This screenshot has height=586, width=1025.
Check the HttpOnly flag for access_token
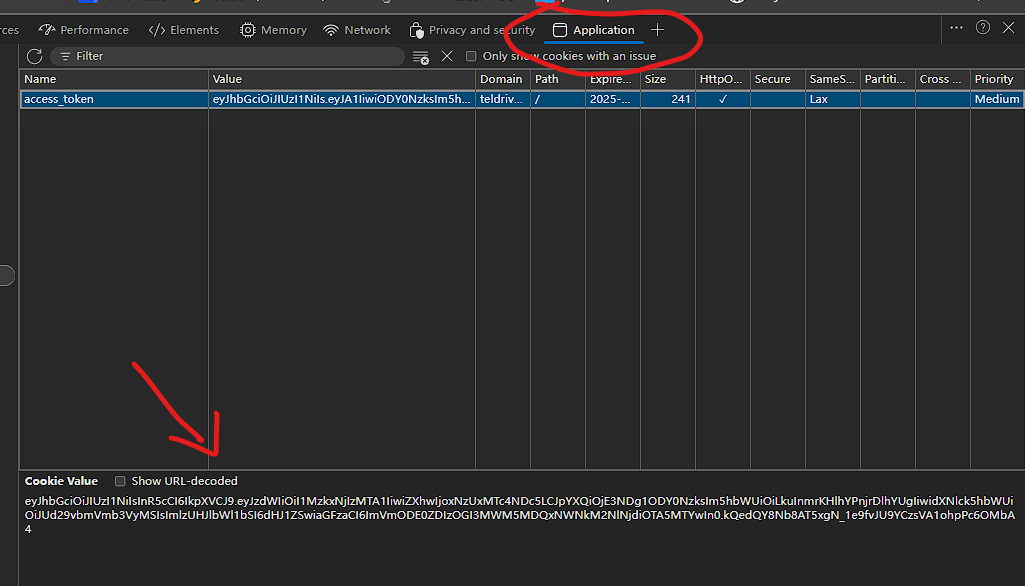click(x=723, y=99)
